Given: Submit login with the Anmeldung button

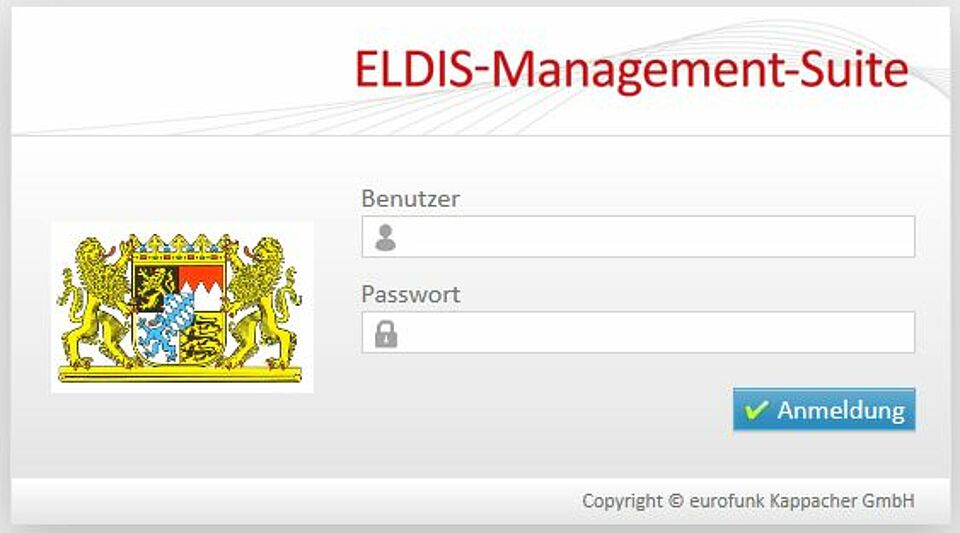Looking at the screenshot, I should (824, 409).
